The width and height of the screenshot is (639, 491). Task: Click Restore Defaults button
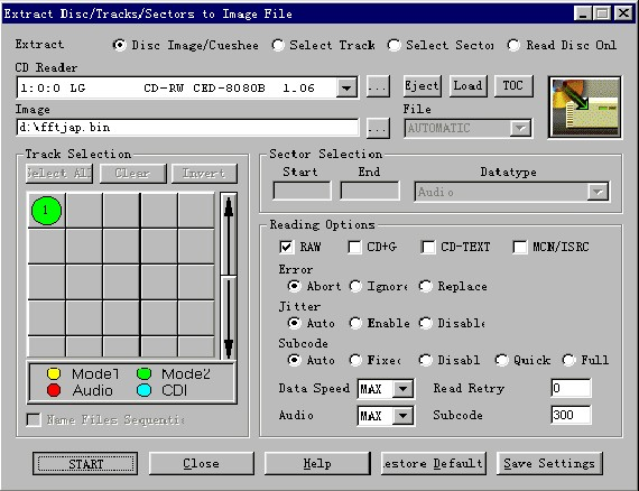[x=434, y=463]
